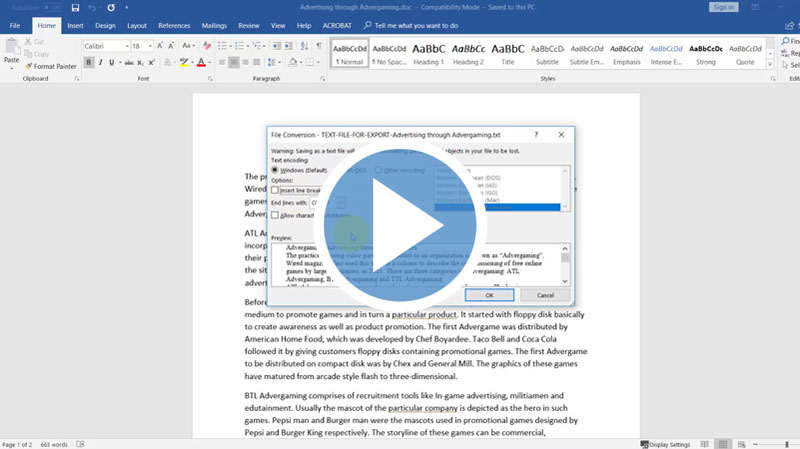
Task: Click OK in the File Conversion dialog
Action: coord(488,295)
